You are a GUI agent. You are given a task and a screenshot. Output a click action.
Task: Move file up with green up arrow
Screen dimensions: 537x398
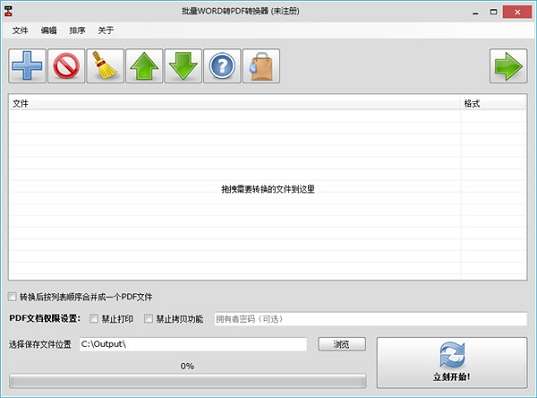pos(144,66)
